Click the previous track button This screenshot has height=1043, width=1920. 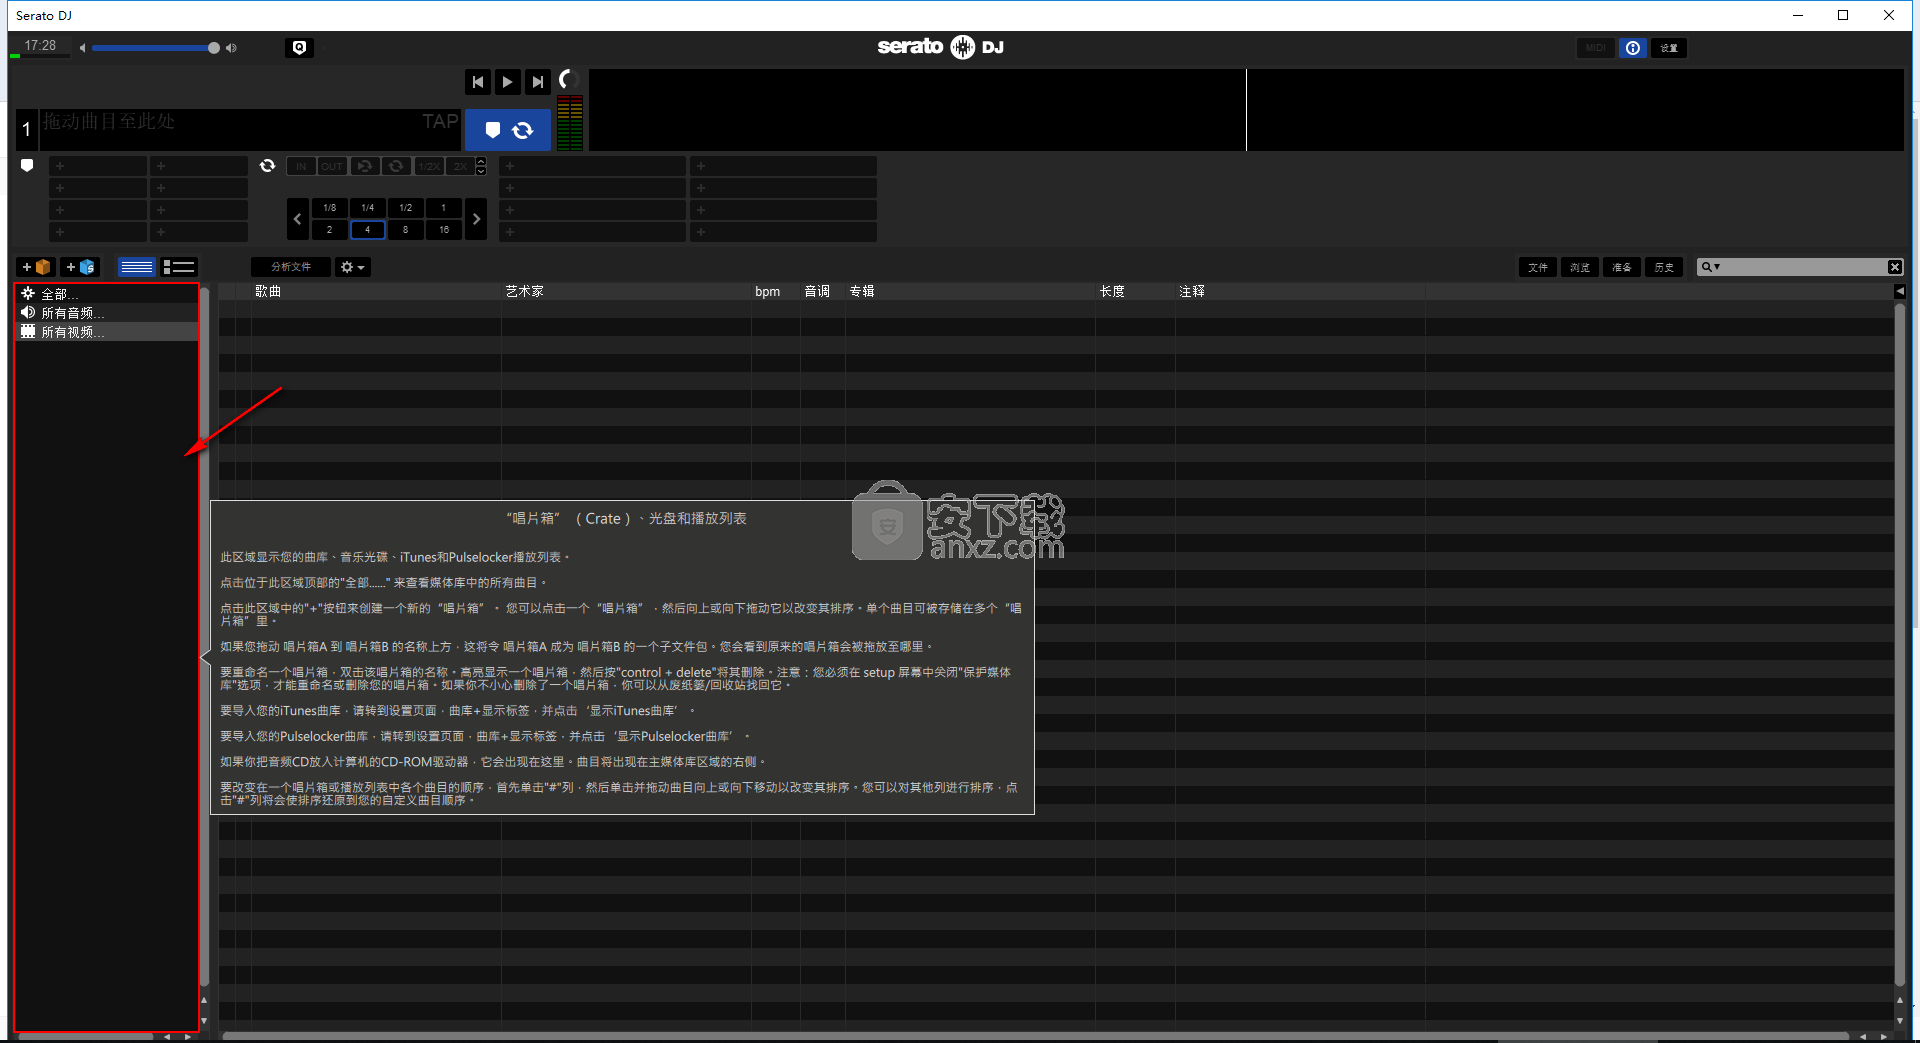click(x=478, y=82)
